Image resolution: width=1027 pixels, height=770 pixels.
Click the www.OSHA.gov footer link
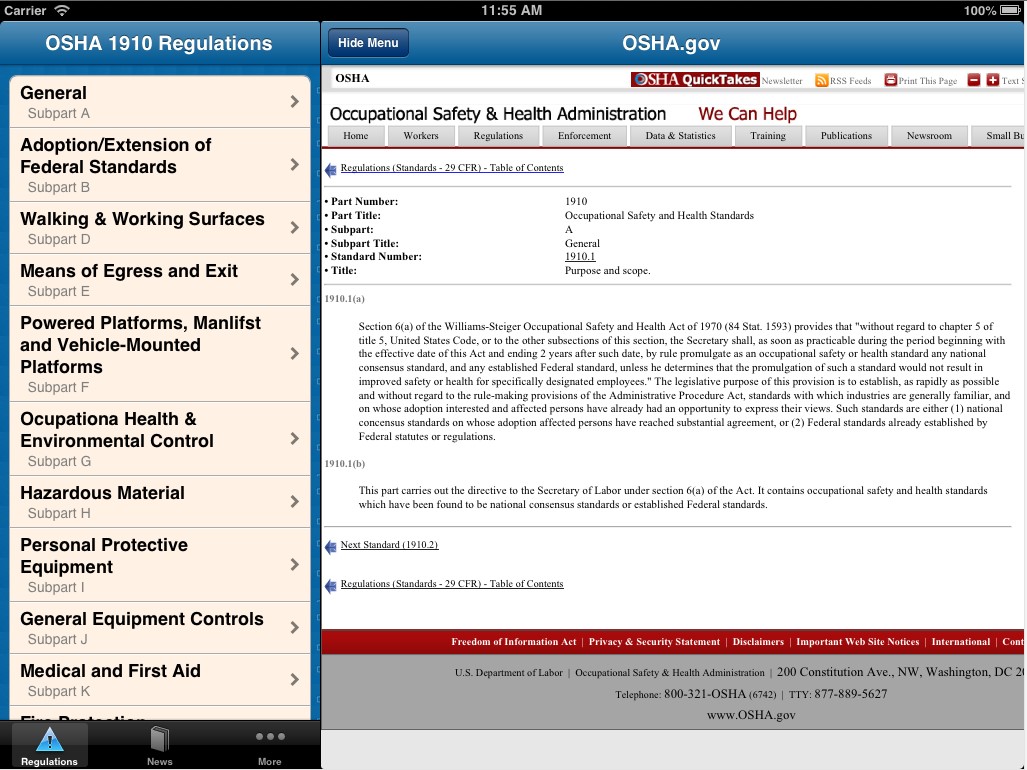751,715
